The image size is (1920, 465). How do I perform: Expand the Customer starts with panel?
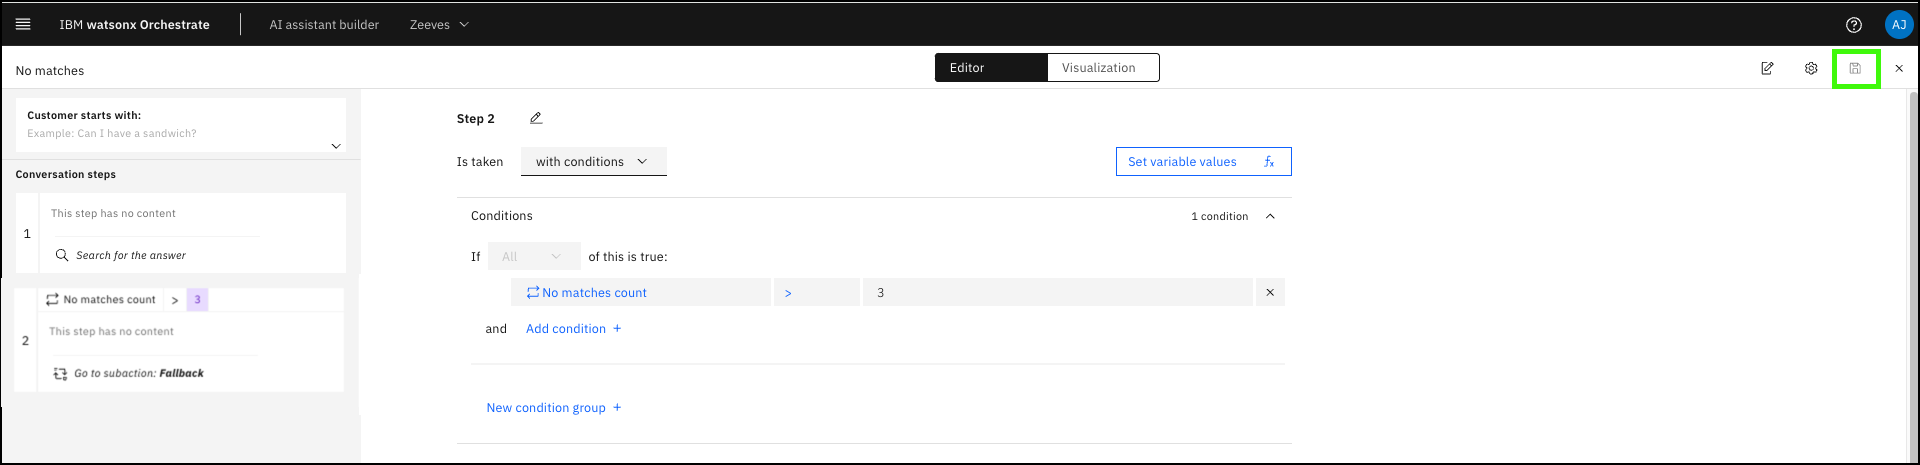[x=336, y=146]
